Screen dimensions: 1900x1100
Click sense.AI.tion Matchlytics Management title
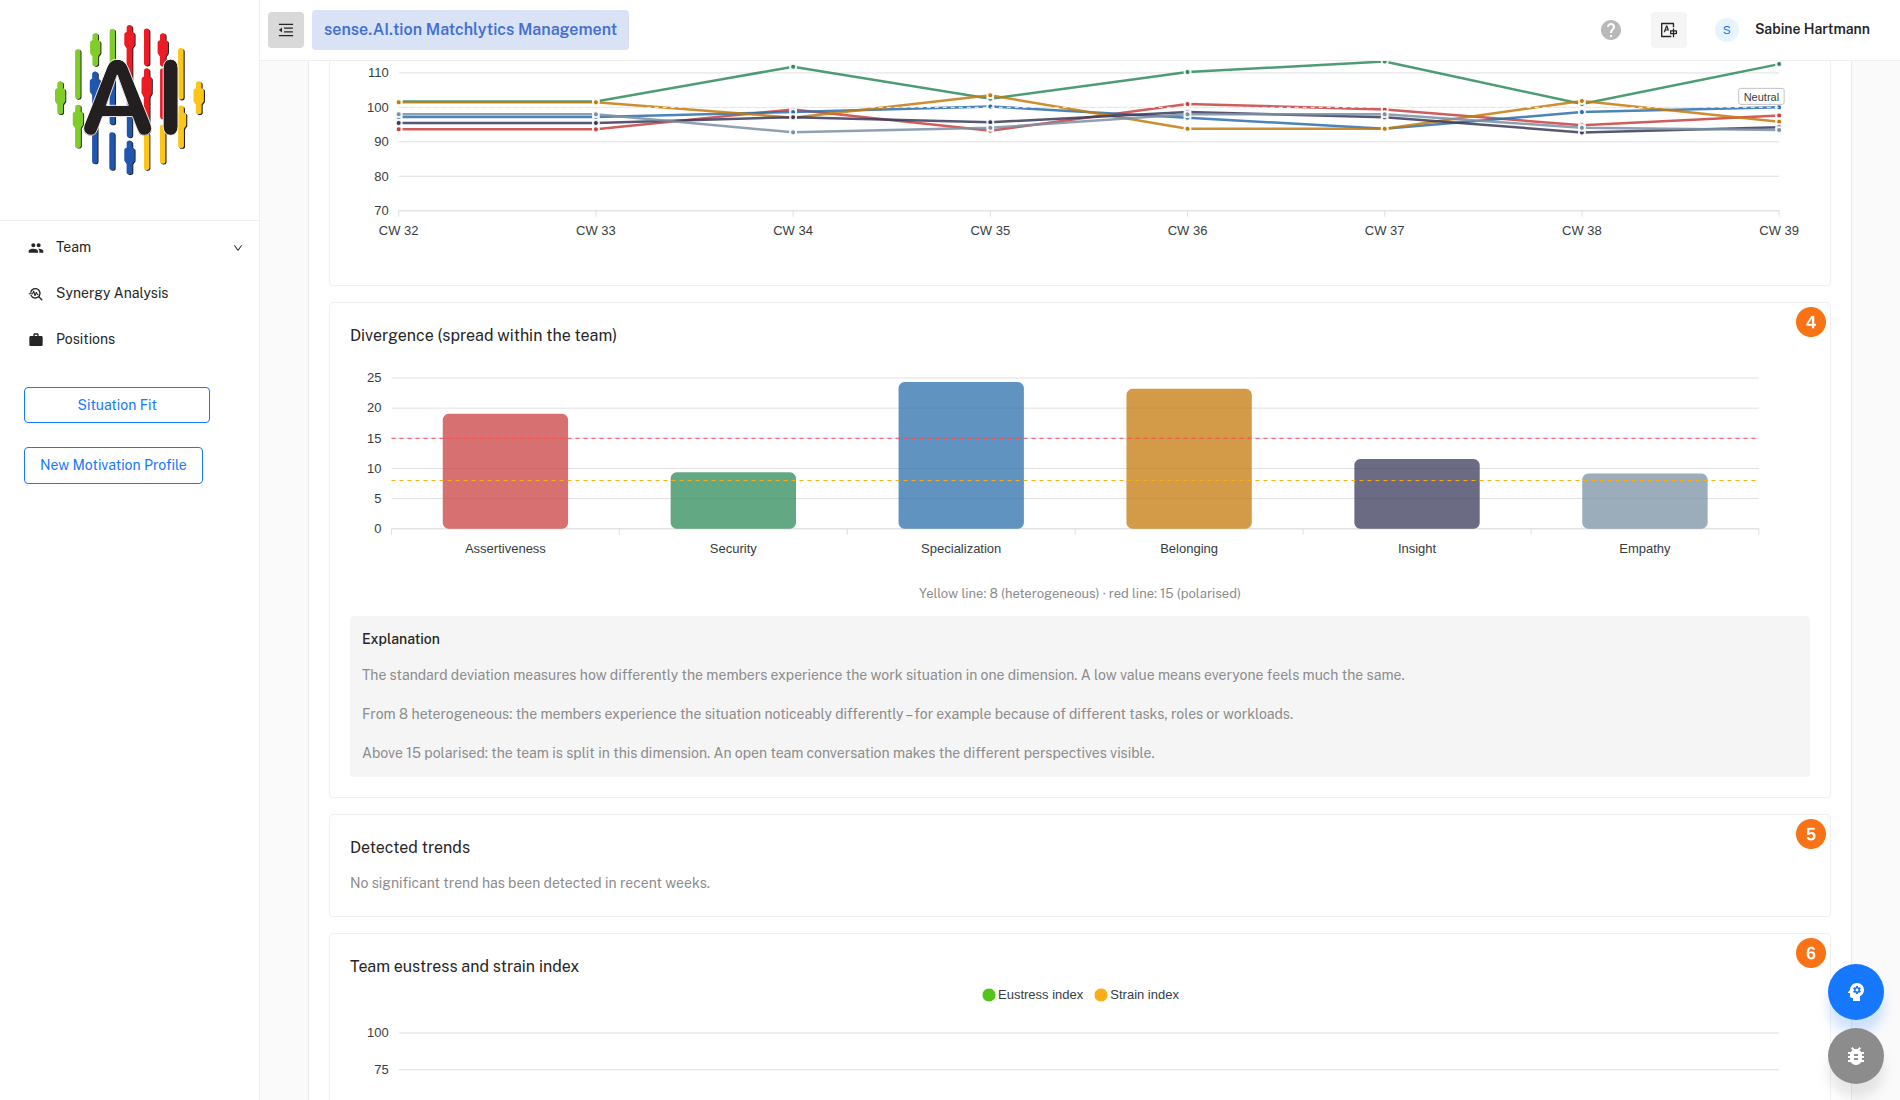coord(470,30)
